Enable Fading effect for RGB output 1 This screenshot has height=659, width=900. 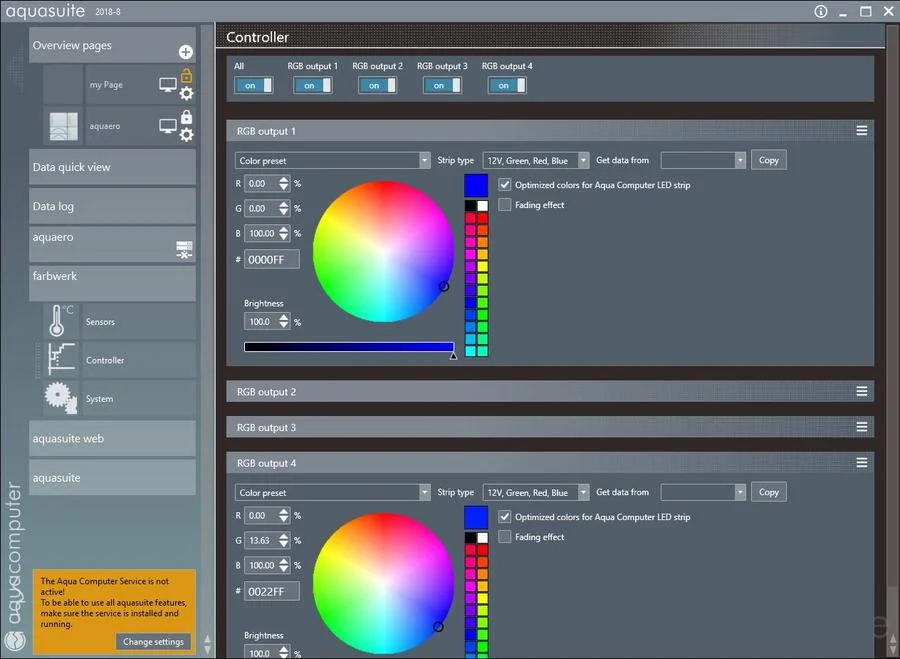[505, 205]
